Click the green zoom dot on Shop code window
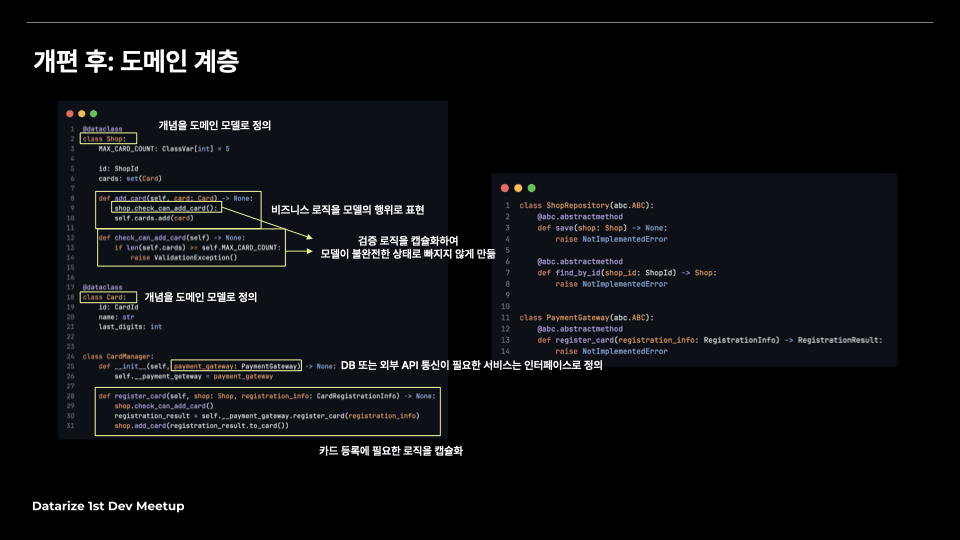960x540 pixels. (94, 114)
